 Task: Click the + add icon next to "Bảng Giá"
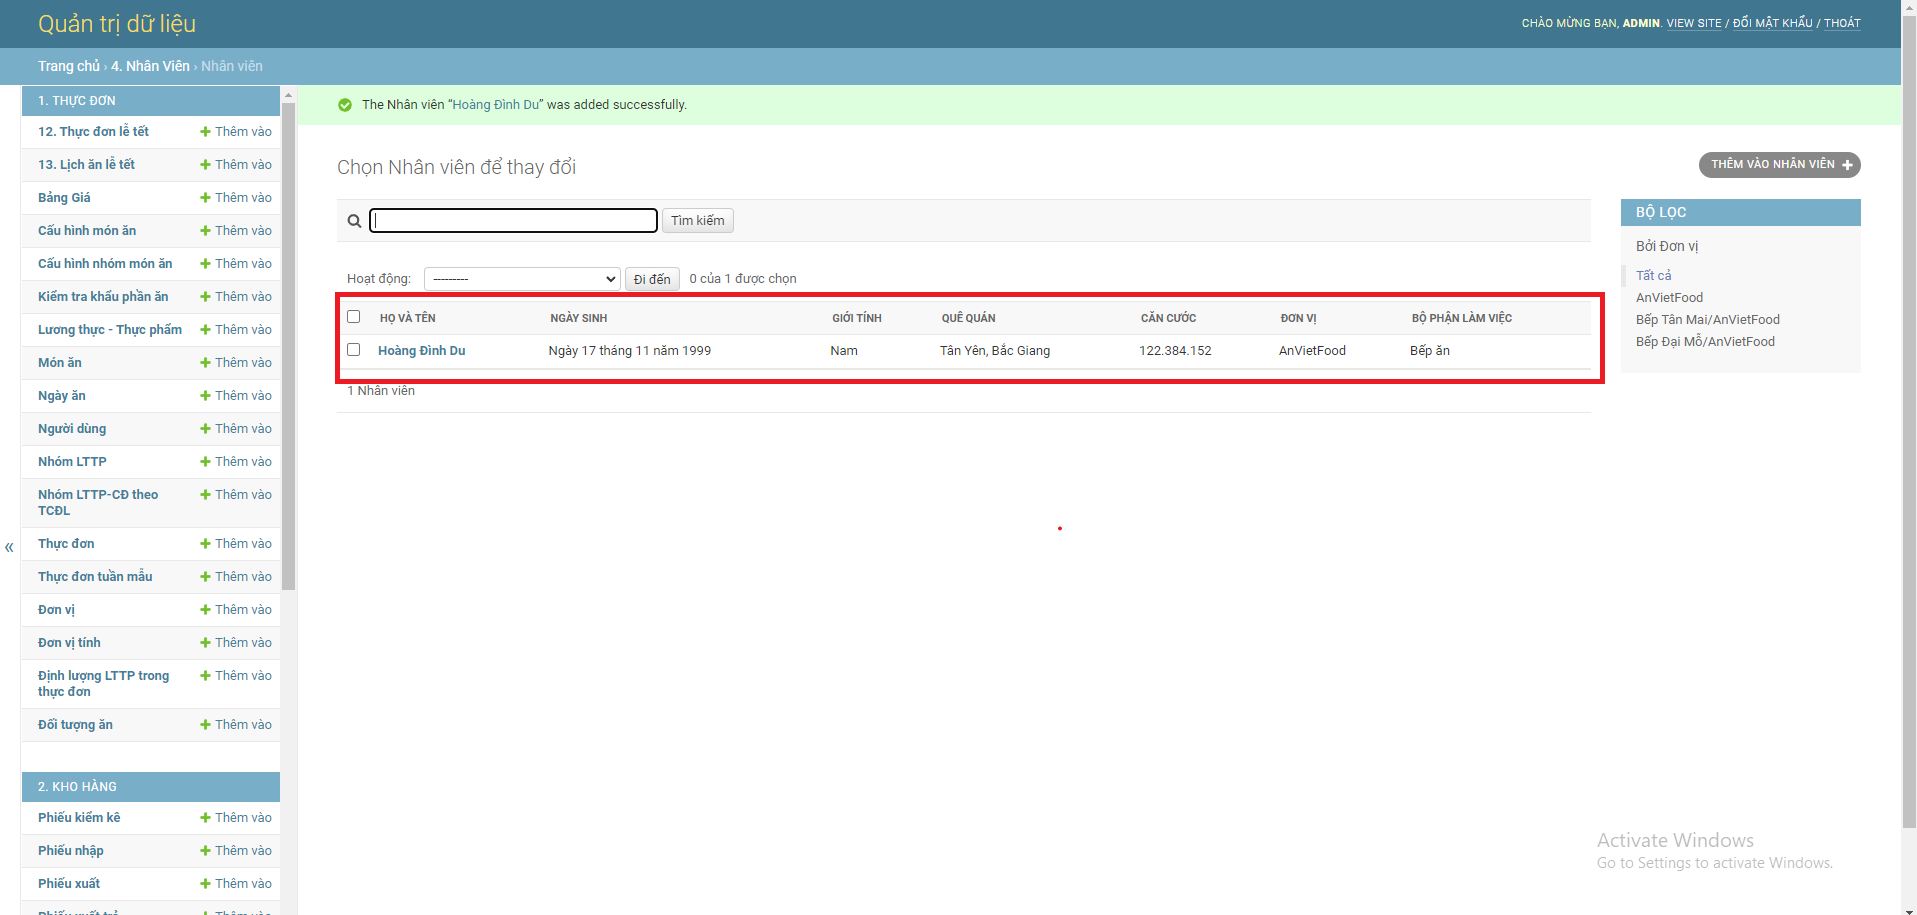(x=205, y=197)
